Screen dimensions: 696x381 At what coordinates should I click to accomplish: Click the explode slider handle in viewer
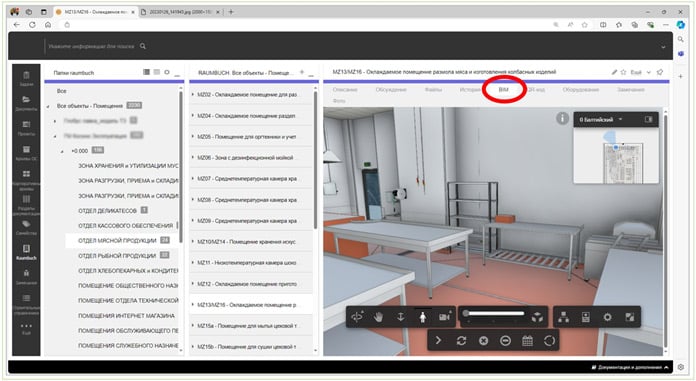coord(466,314)
